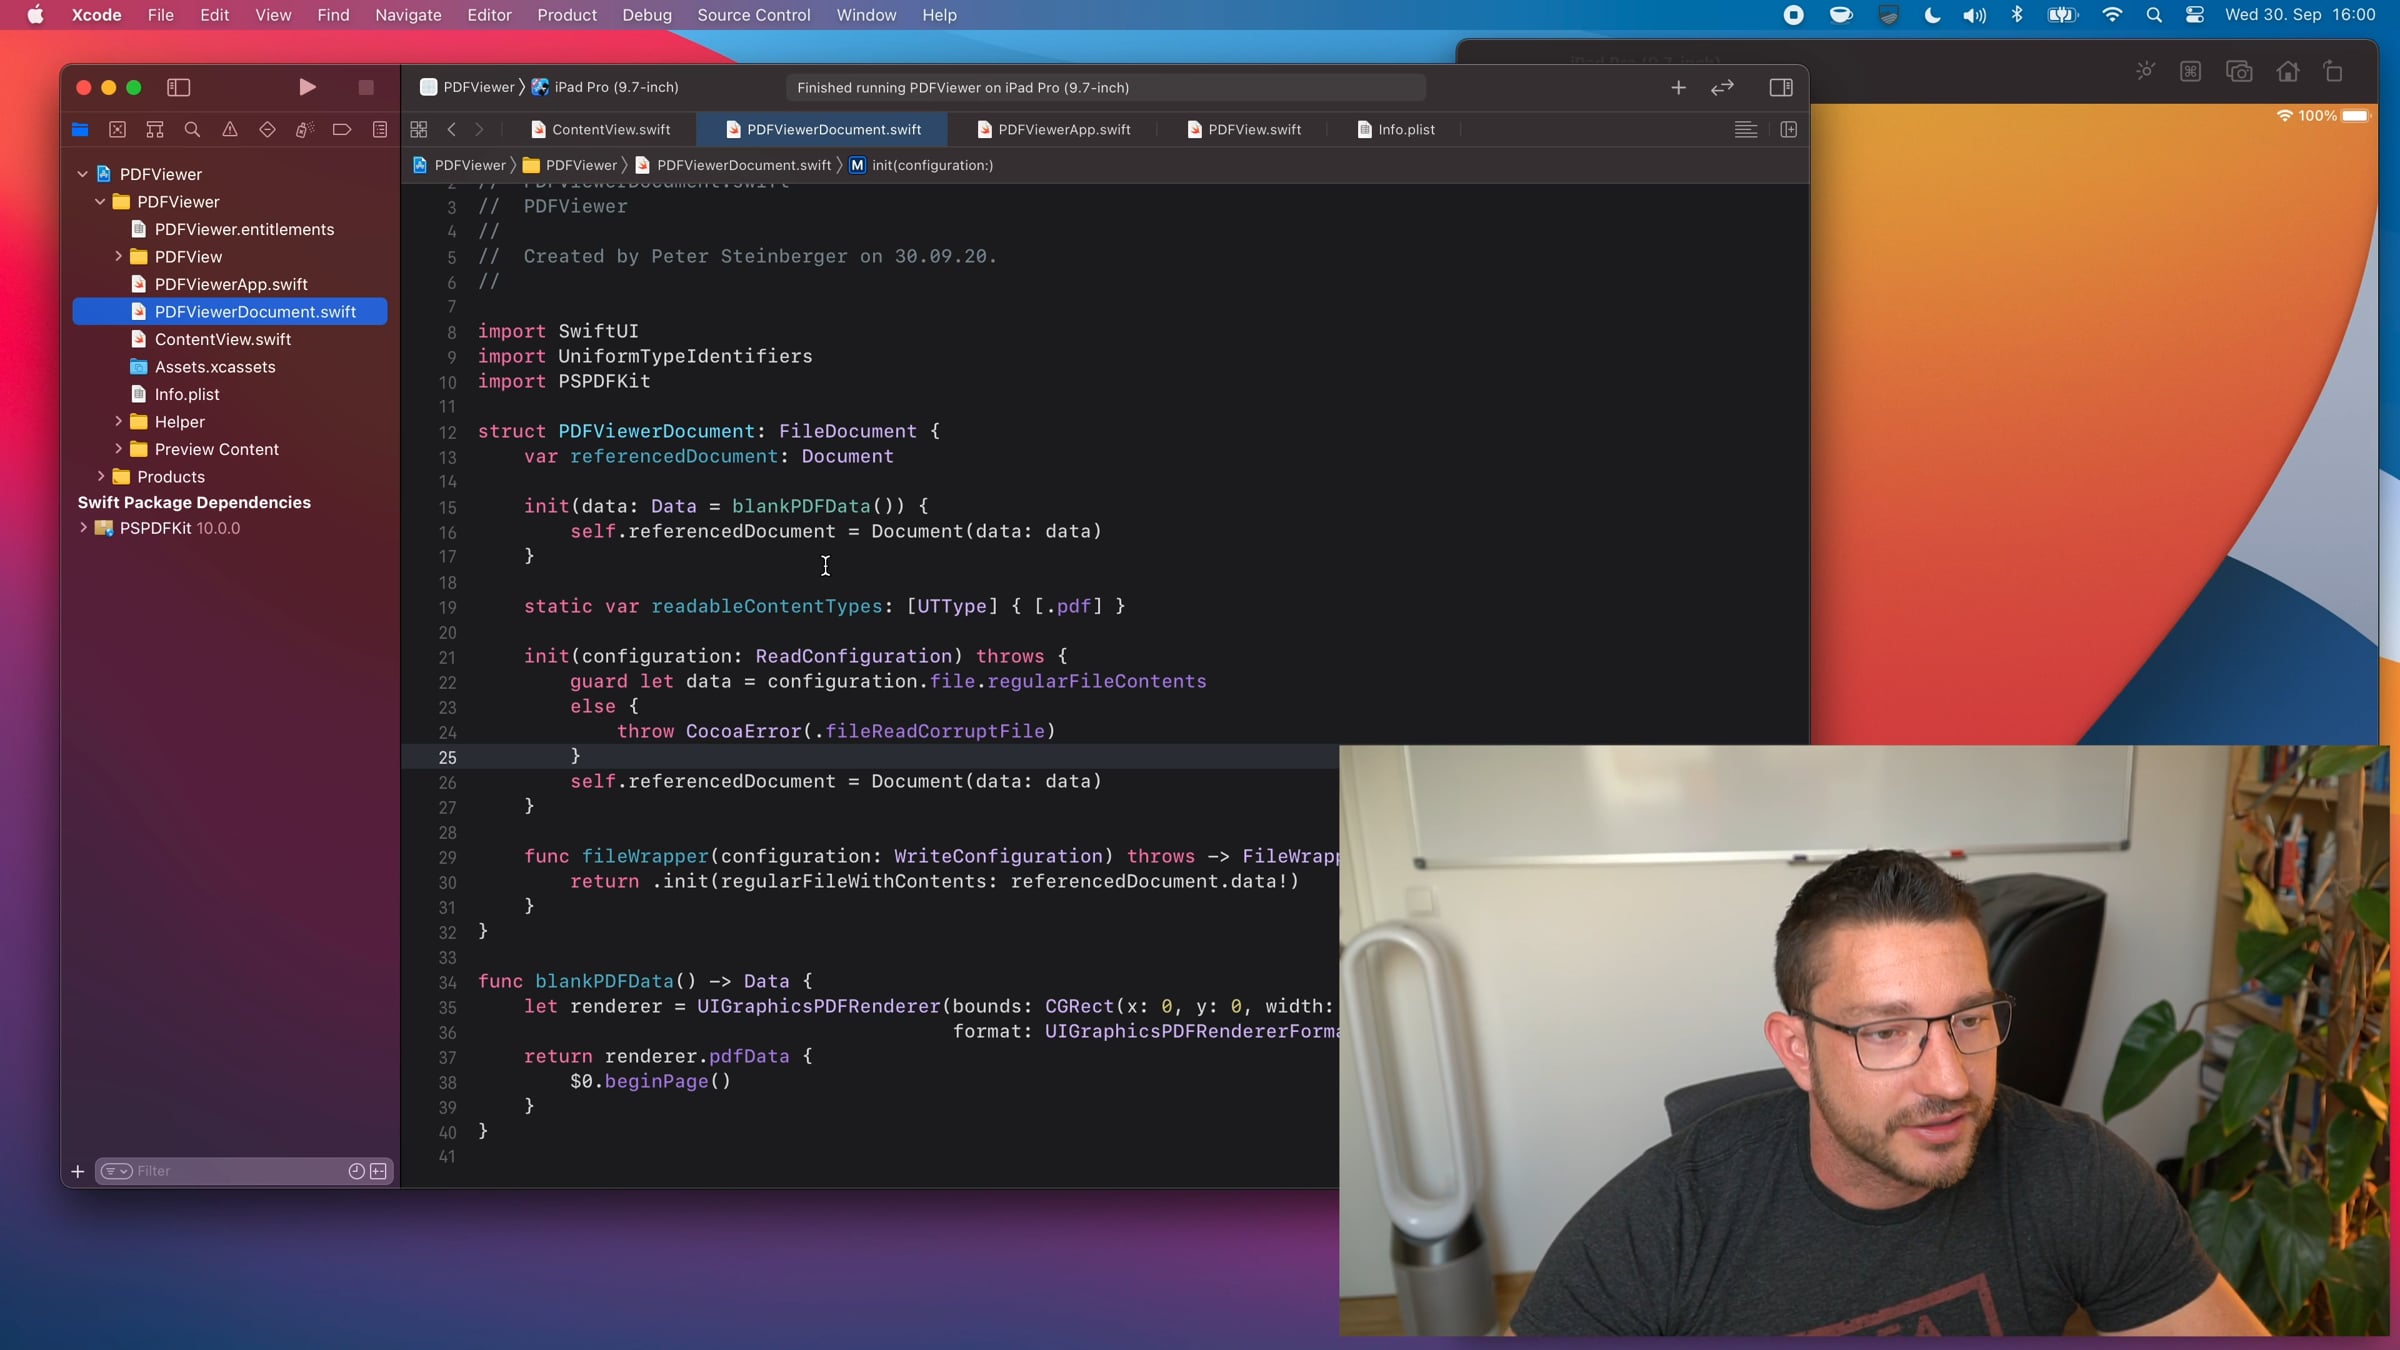Click the Simulator keyboard command icon
The height and width of the screenshot is (1350, 2400).
[x=2191, y=71]
